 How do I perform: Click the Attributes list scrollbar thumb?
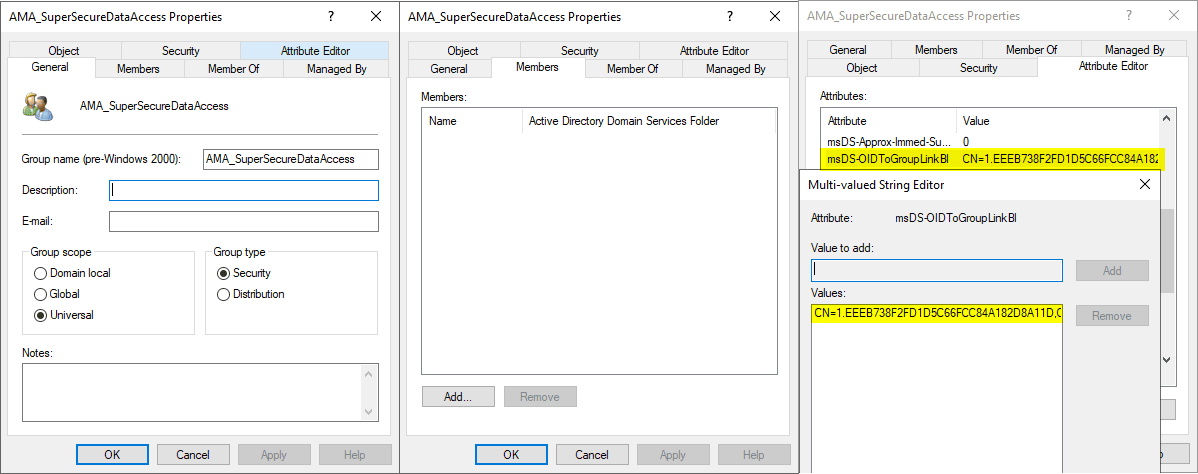pyautogui.click(x=1167, y=251)
